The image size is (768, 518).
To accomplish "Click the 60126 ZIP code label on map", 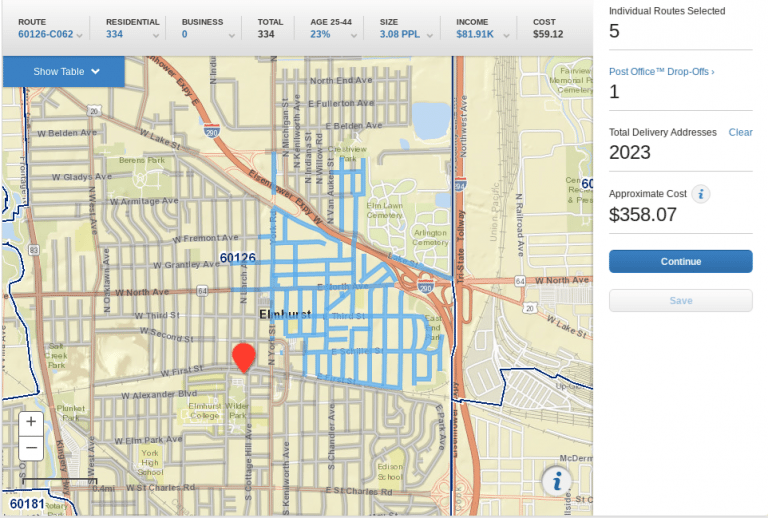I will tap(237, 258).
